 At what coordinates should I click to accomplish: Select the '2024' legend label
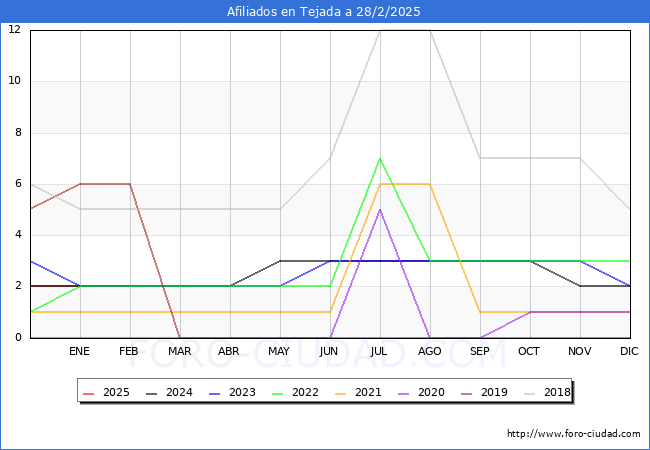tap(179, 392)
